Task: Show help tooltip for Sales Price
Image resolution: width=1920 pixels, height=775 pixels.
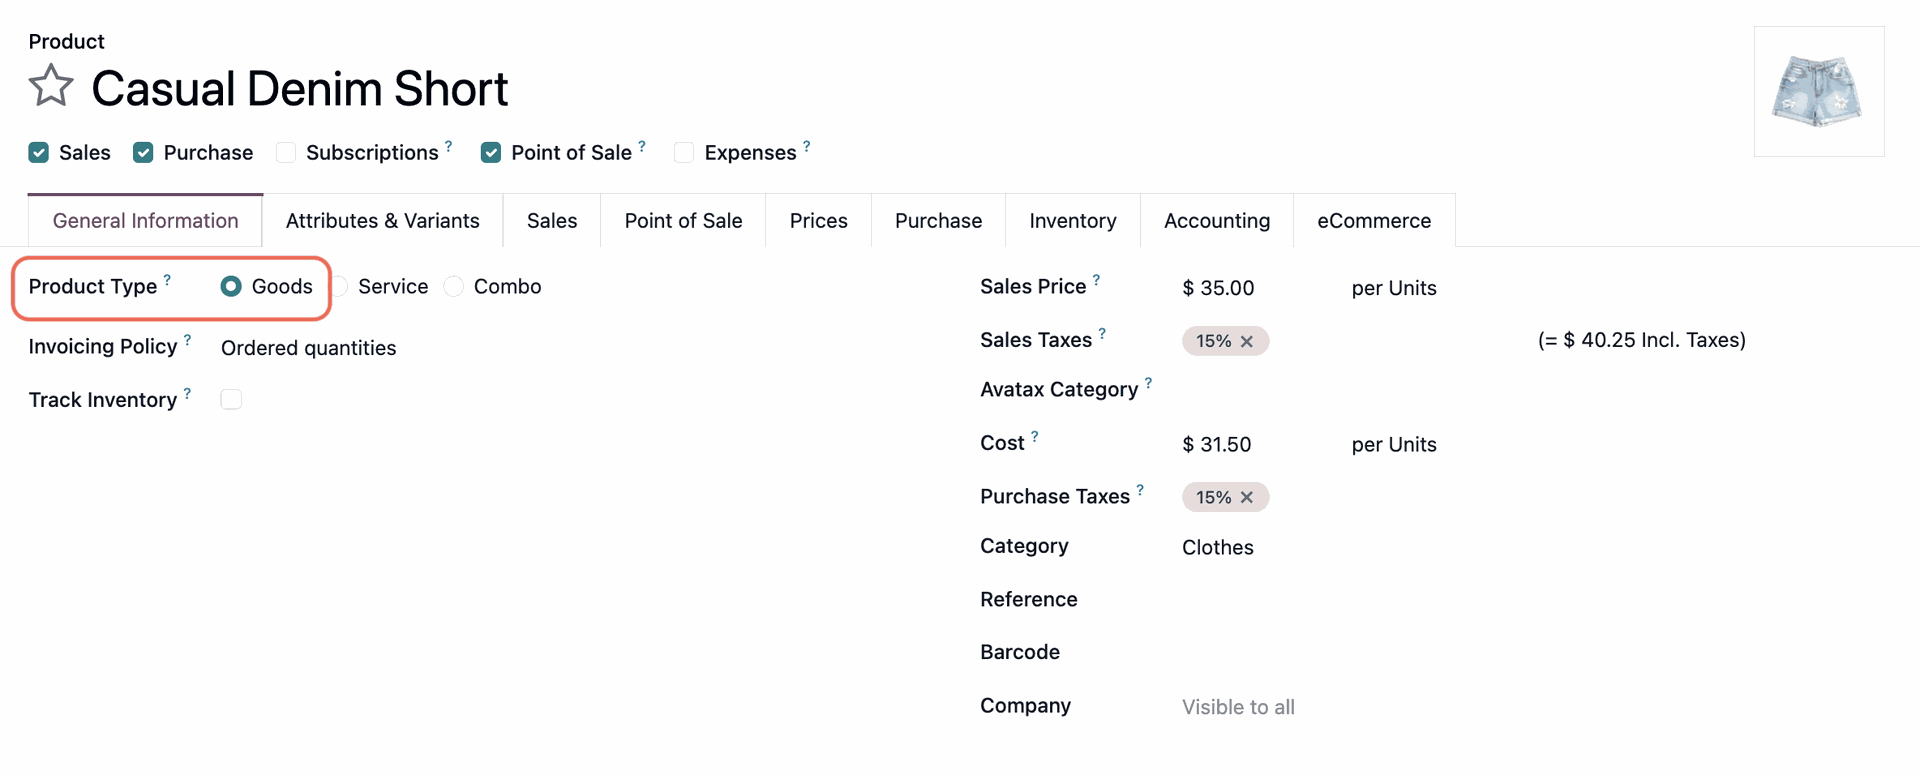Action: pos(1096,280)
